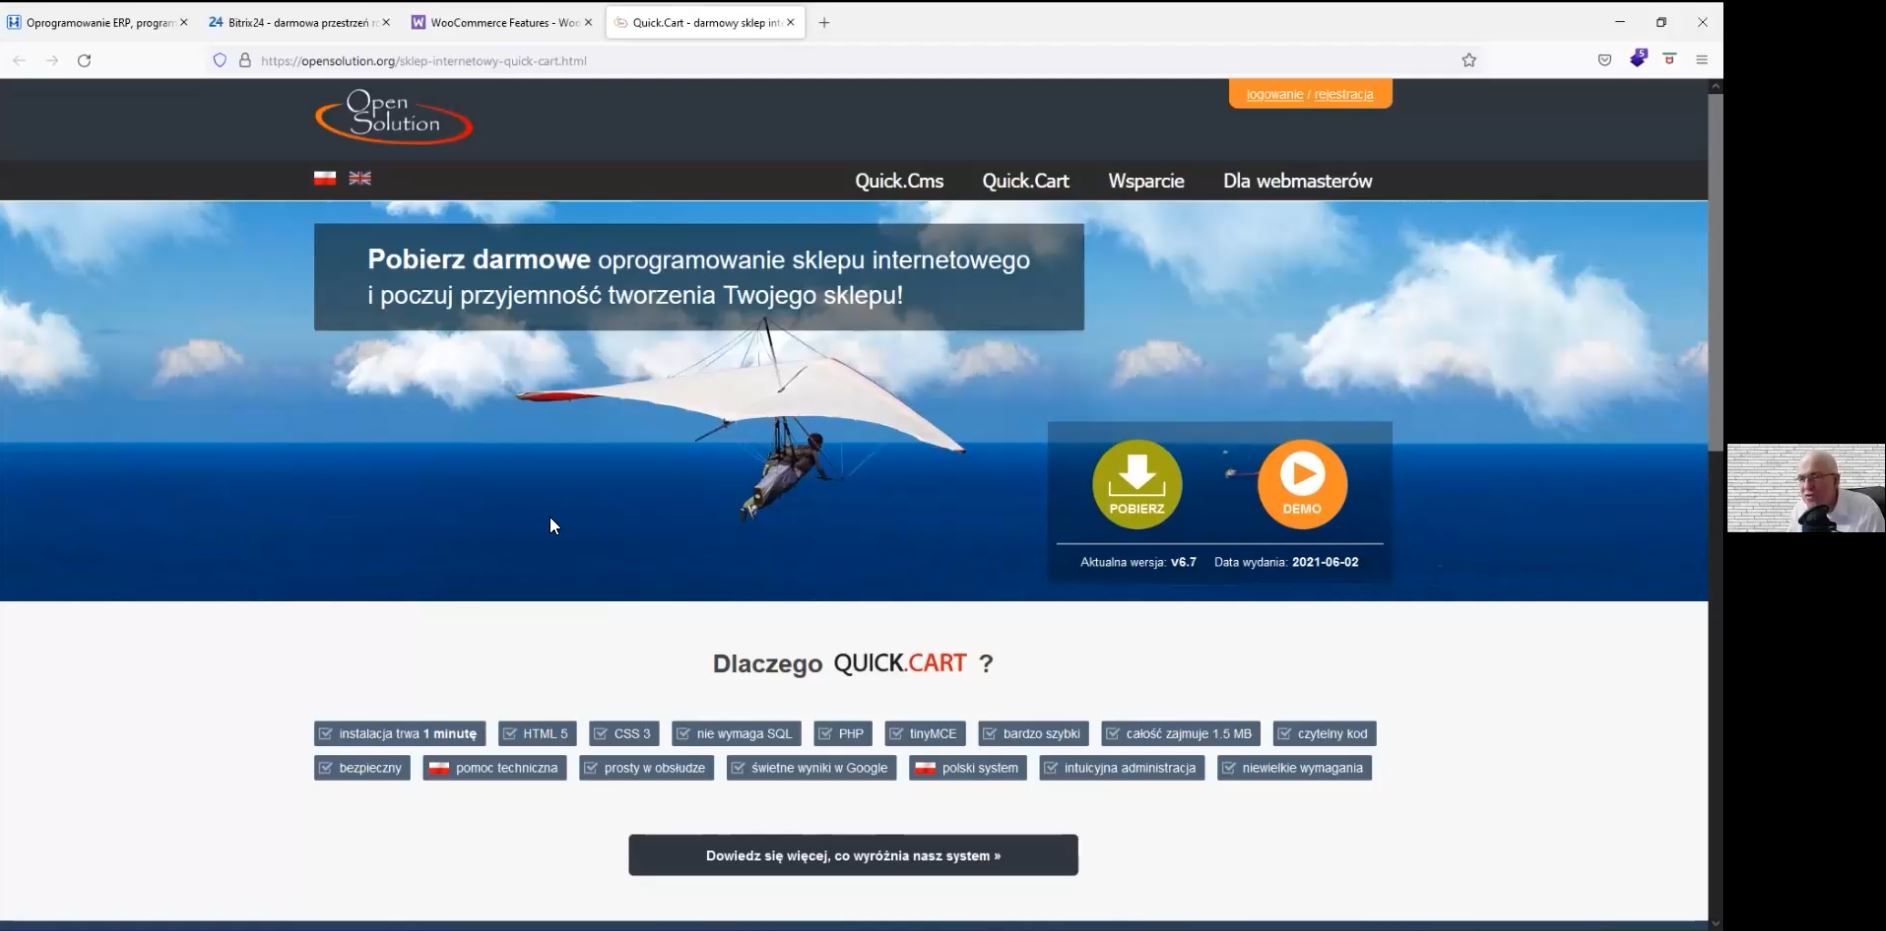Close the Oprogramowanie ERP tab

click(184, 22)
